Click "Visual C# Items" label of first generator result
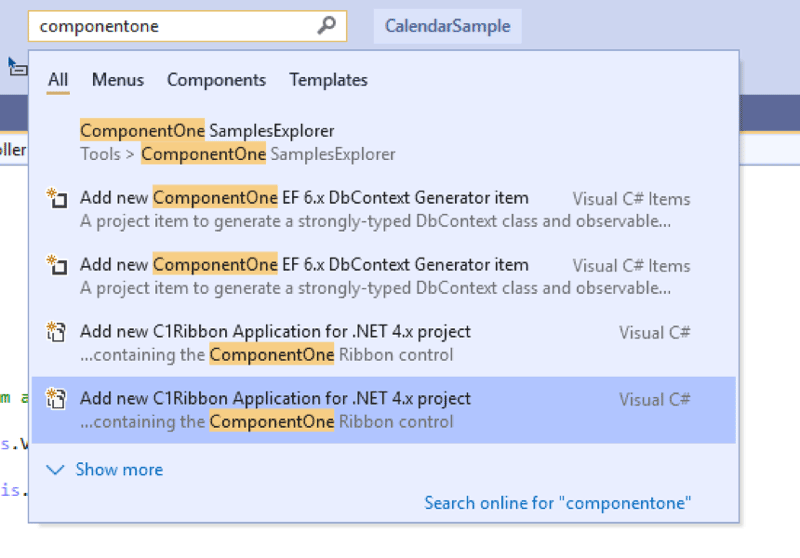Viewport: 800px width, 558px height. 631,199
